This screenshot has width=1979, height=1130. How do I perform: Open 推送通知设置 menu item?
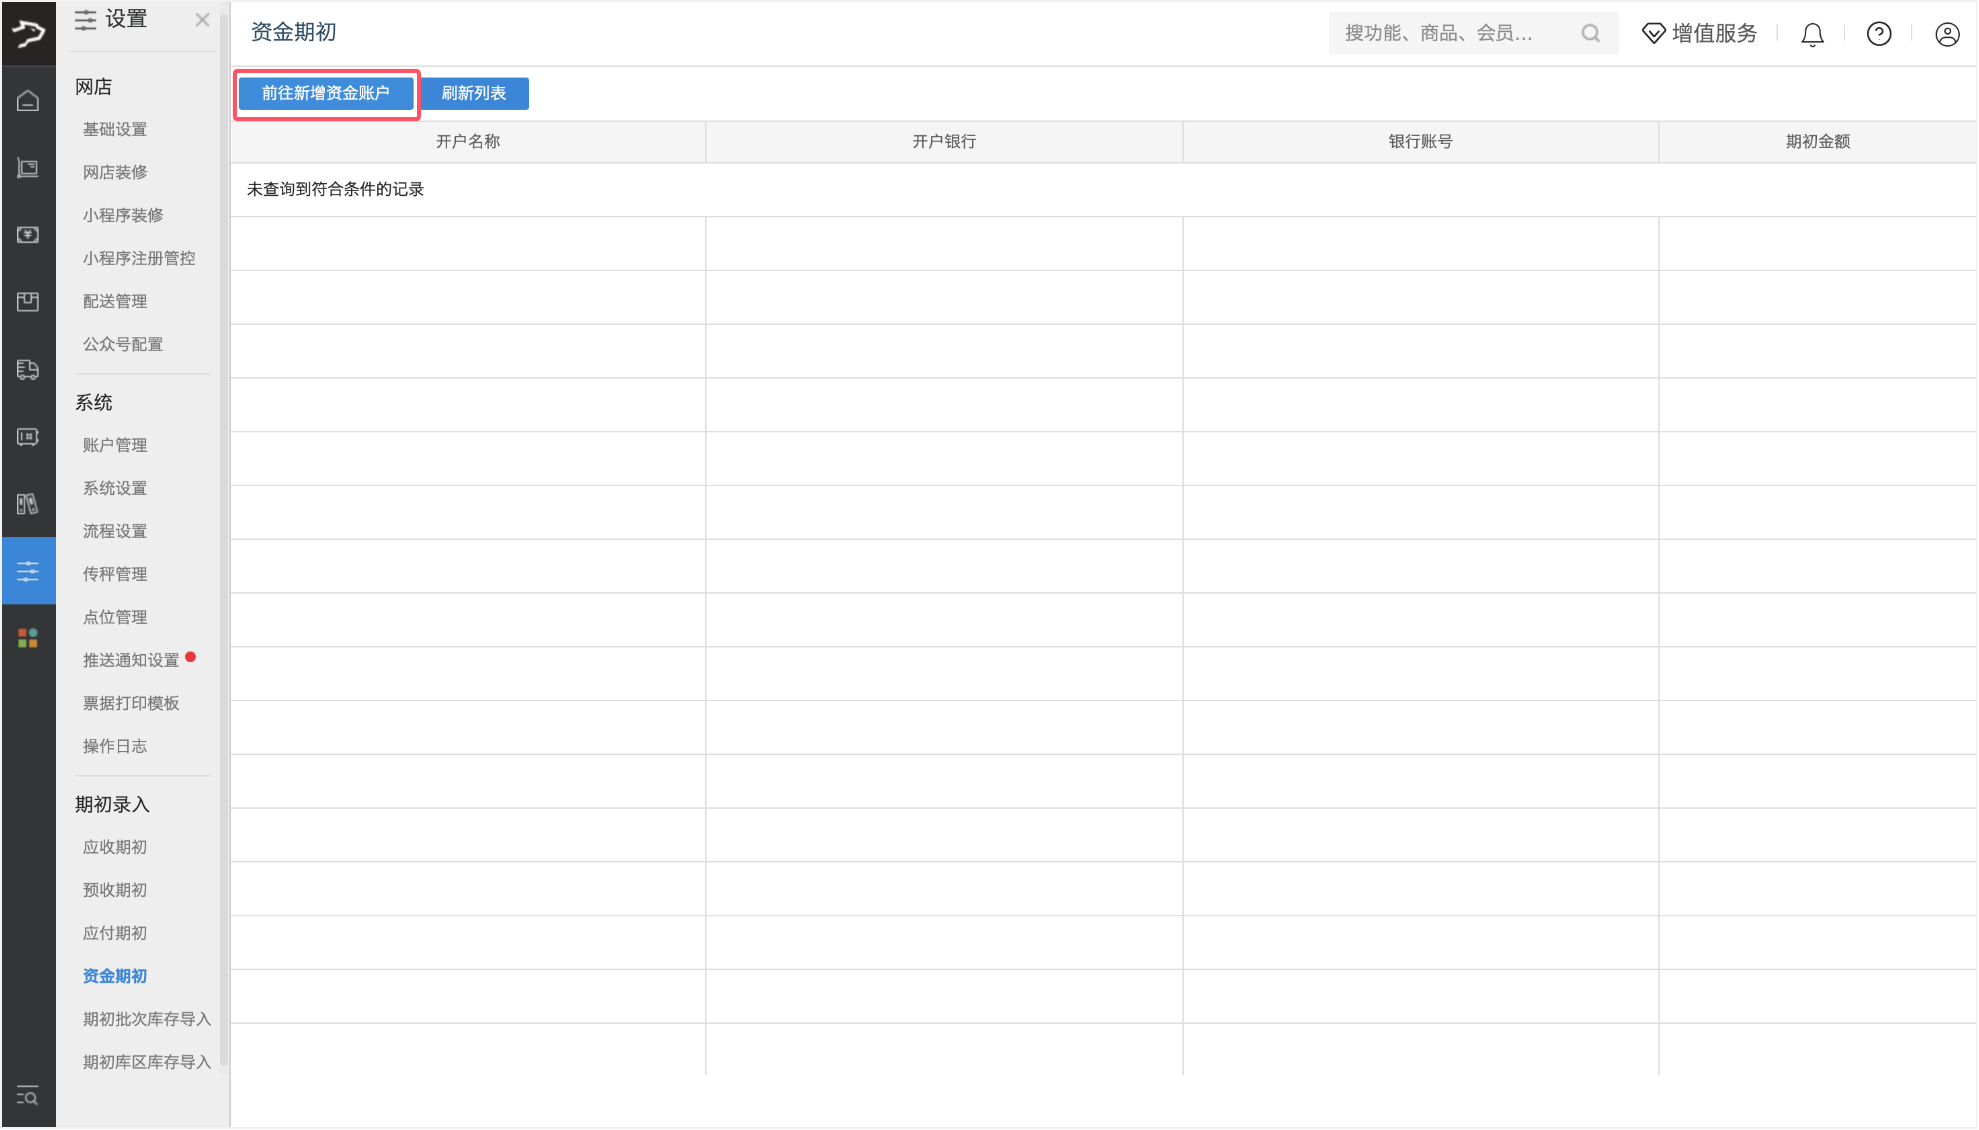(x=131, y=660)
